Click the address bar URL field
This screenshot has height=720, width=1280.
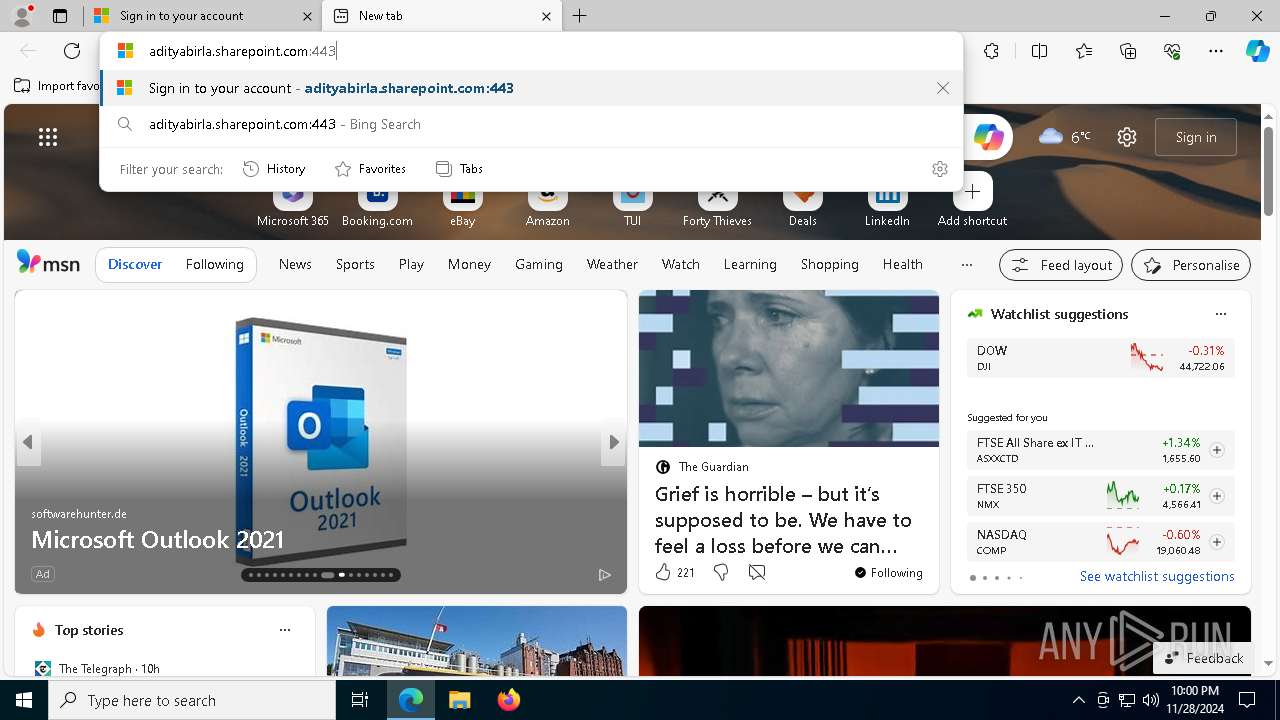tap(530, 51)
